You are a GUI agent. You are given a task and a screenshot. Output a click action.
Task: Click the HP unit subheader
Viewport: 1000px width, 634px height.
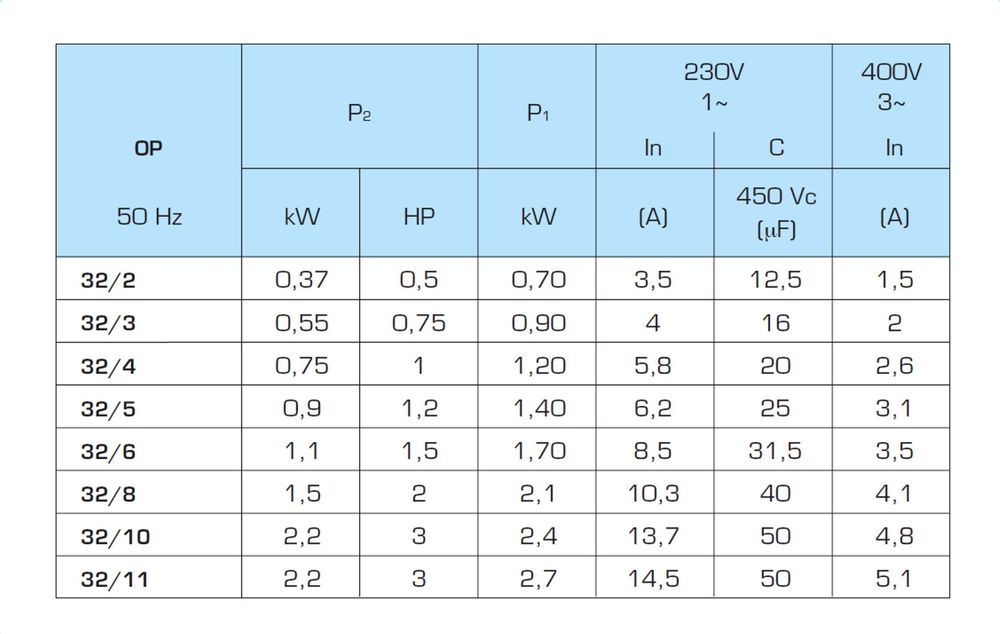pos(418,215)
